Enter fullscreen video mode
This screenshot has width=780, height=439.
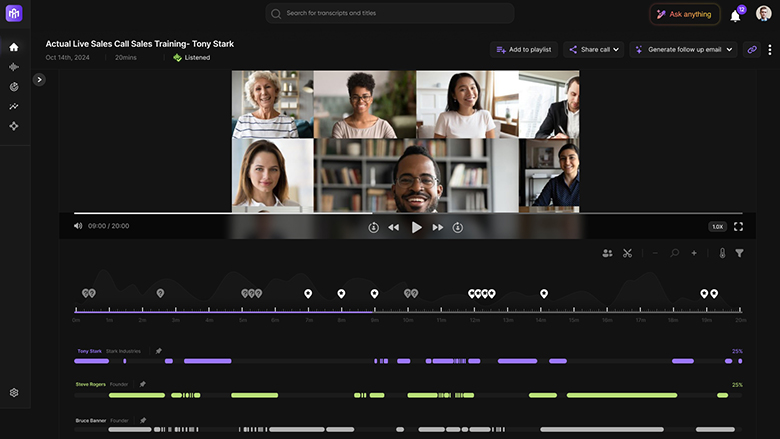pyautogui.click(x=738, y=227)
